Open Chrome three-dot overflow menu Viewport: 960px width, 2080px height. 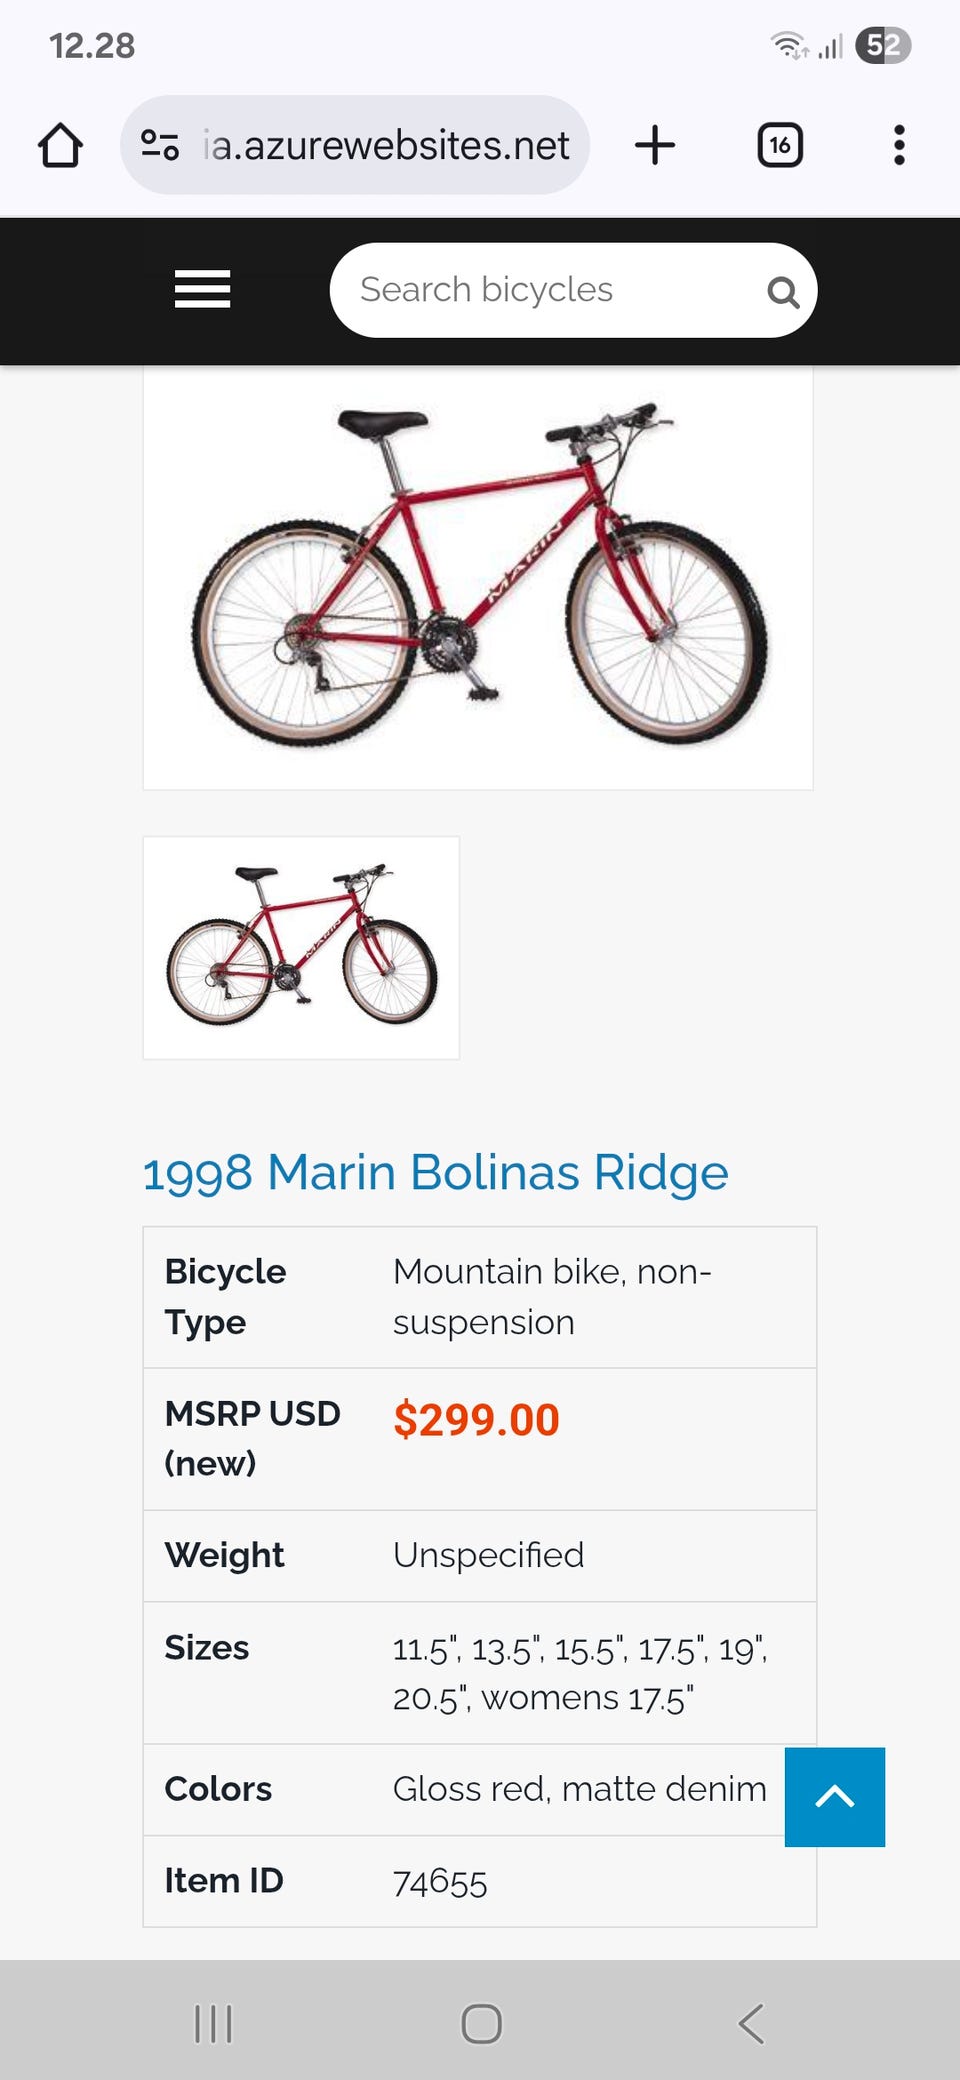(x=899, y=146)
